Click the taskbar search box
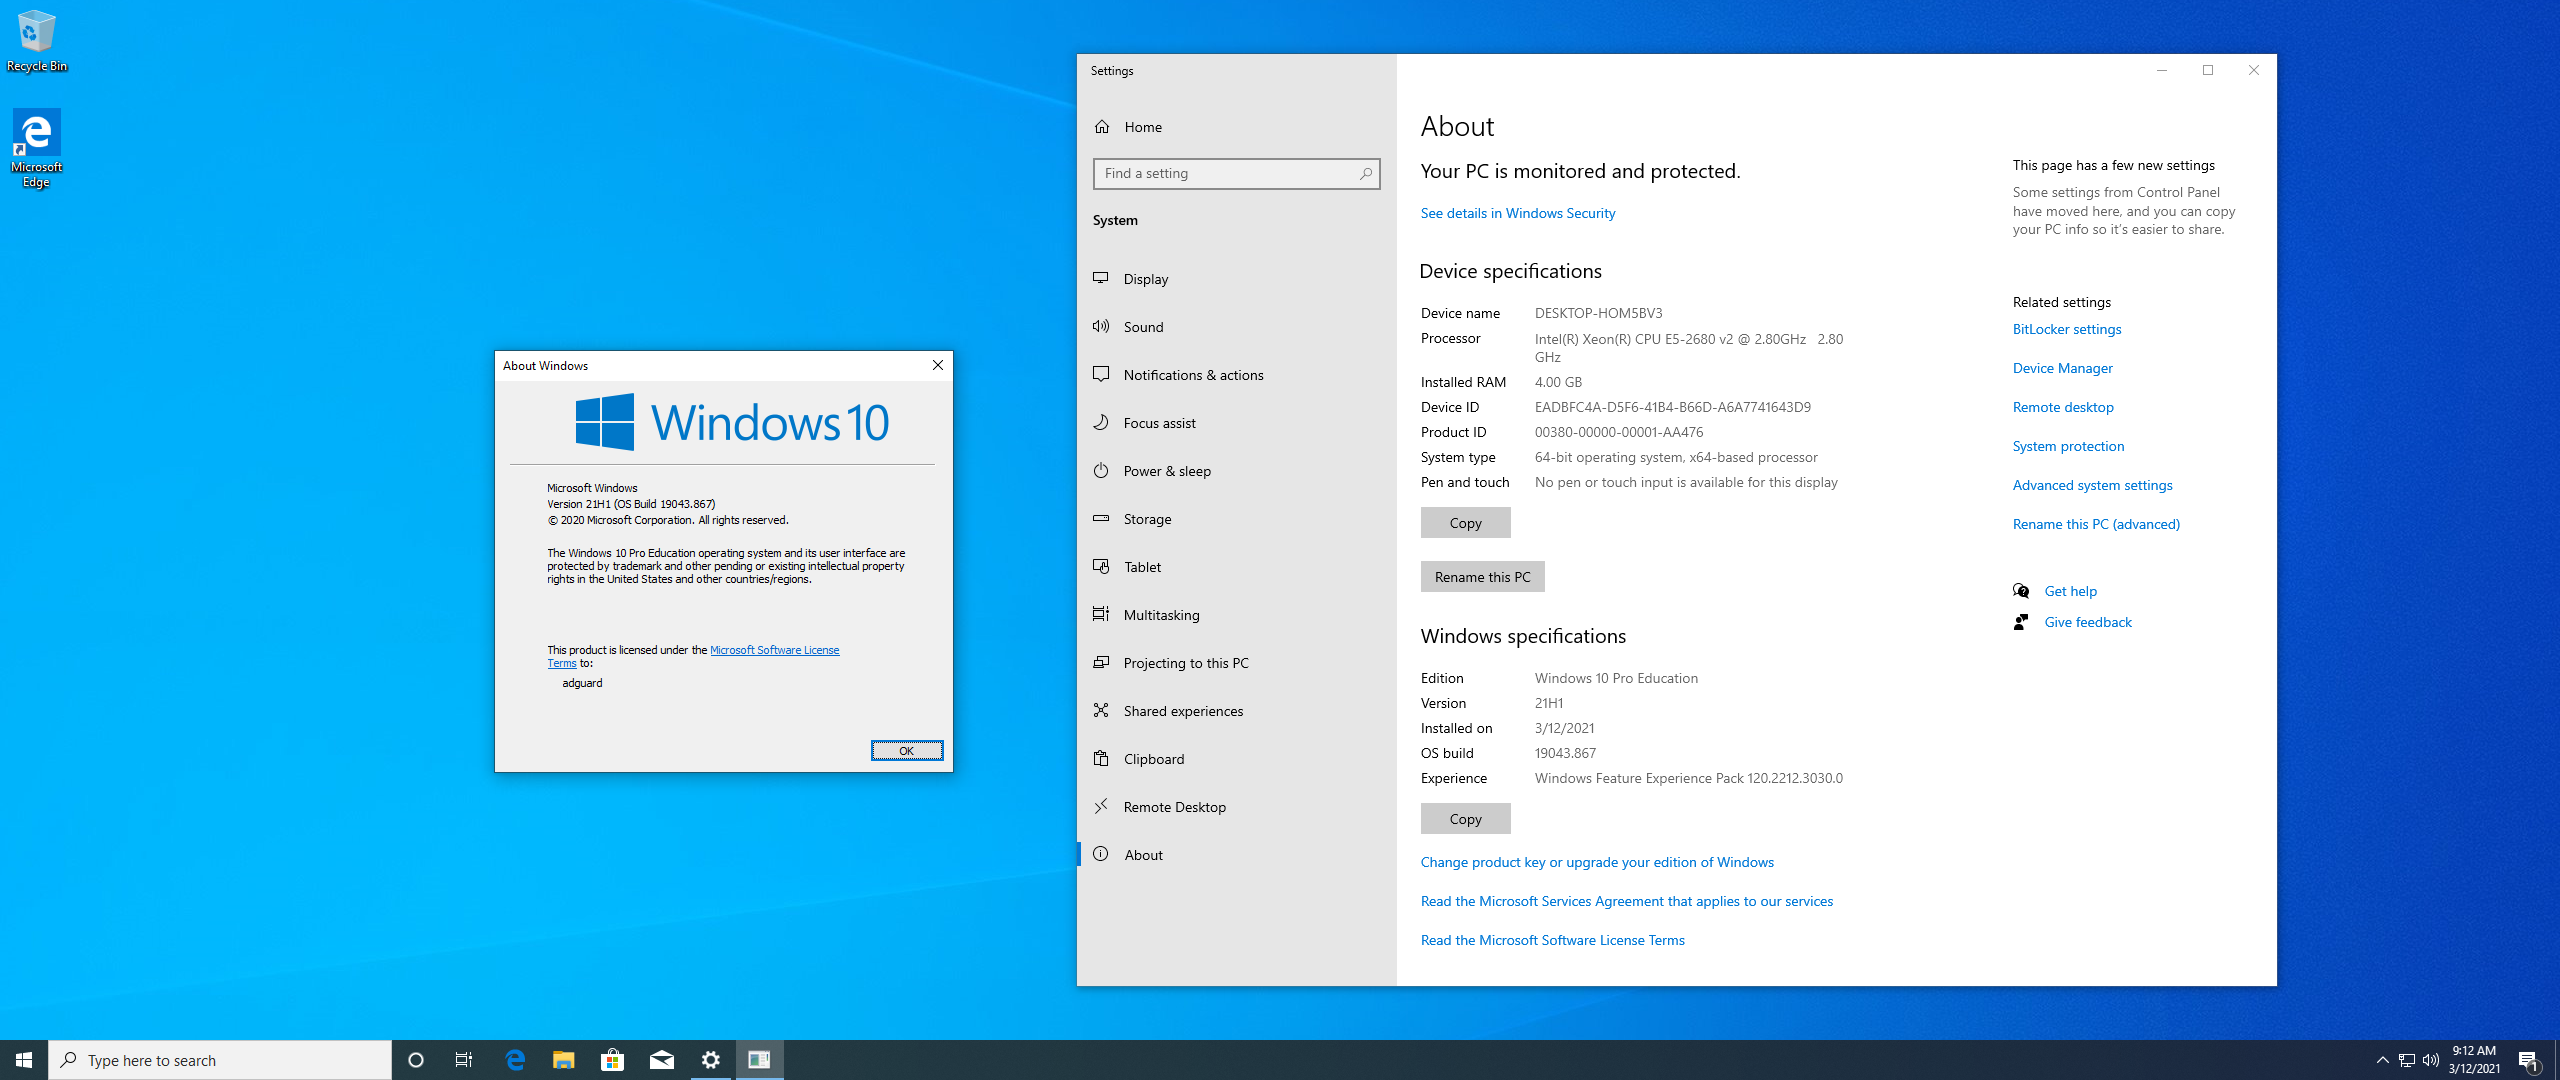 coord(220,1060)
